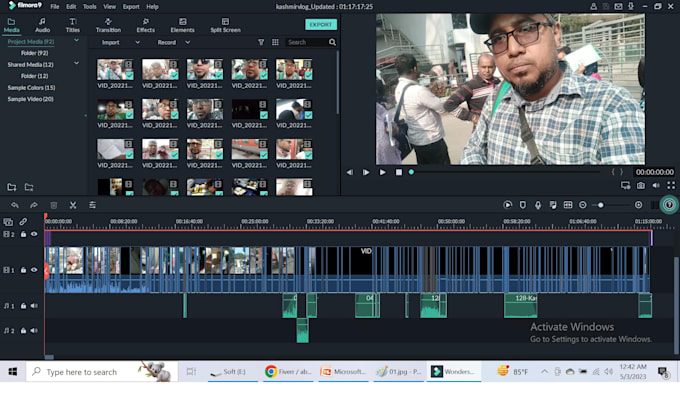This screenshot has width=680, height=409.
Task: Open the Edit adjust sliders icon
Action: [x=92, y=205]
